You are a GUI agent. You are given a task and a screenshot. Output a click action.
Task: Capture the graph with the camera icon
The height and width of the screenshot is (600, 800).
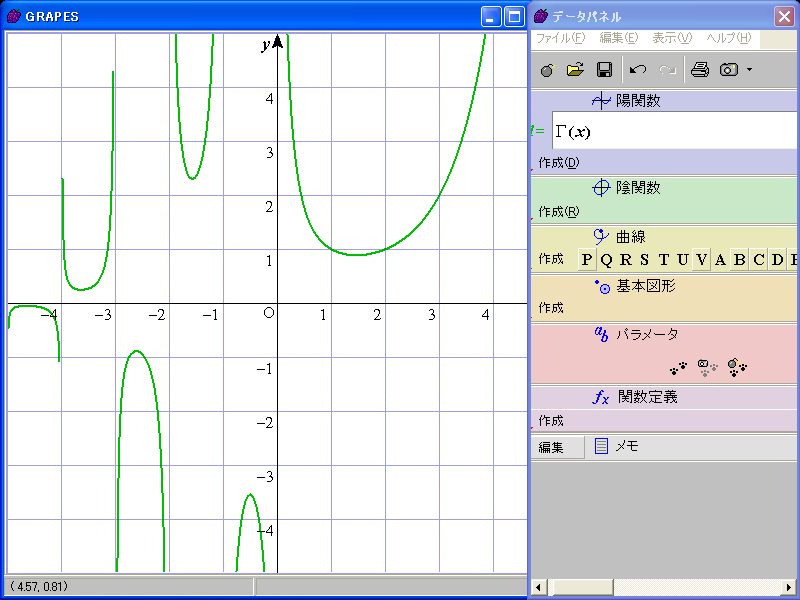tap(729, 70)
